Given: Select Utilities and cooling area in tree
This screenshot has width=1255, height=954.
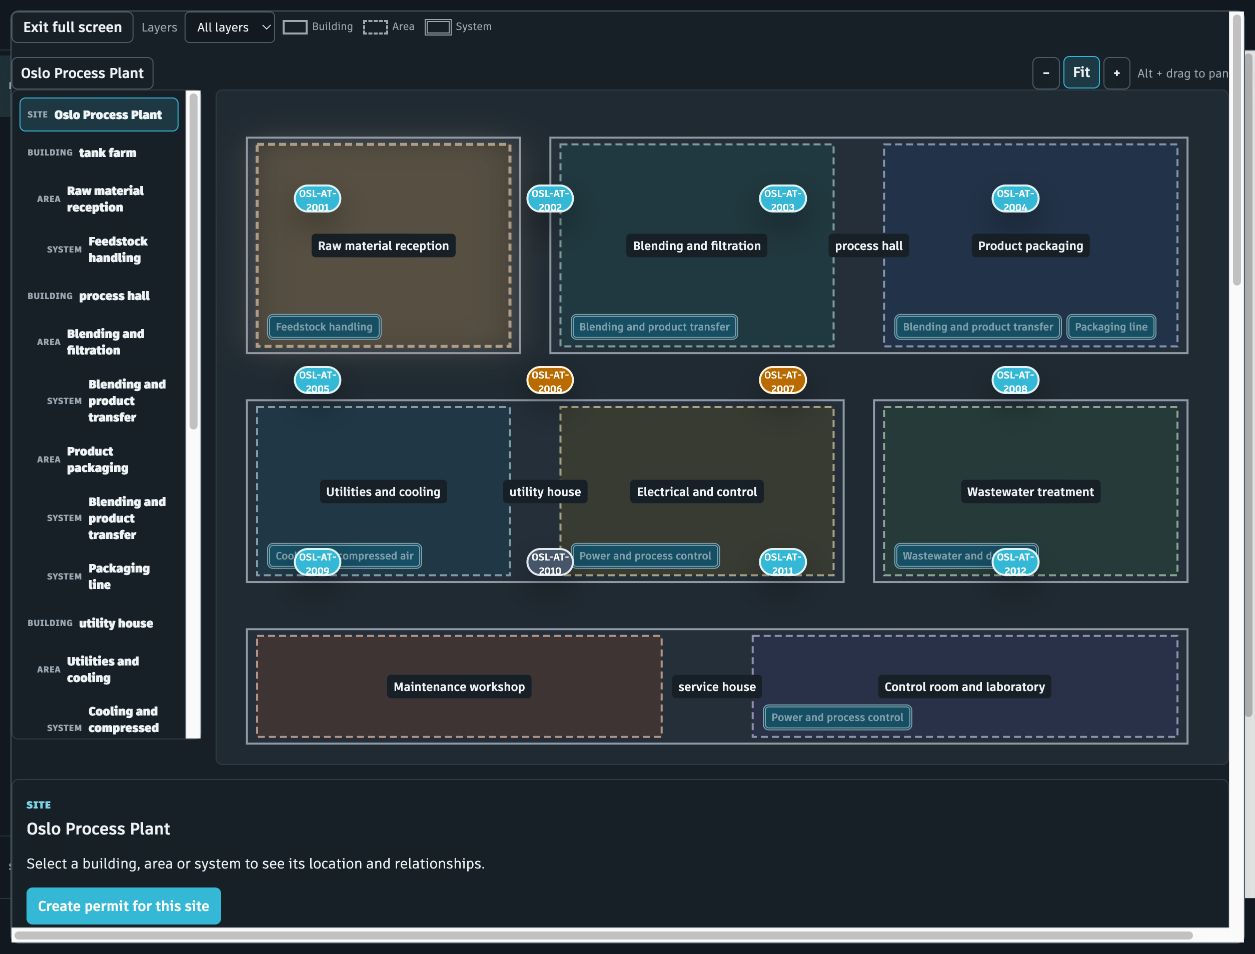Looking at the screenshot, I should click(x=99, y=669).
